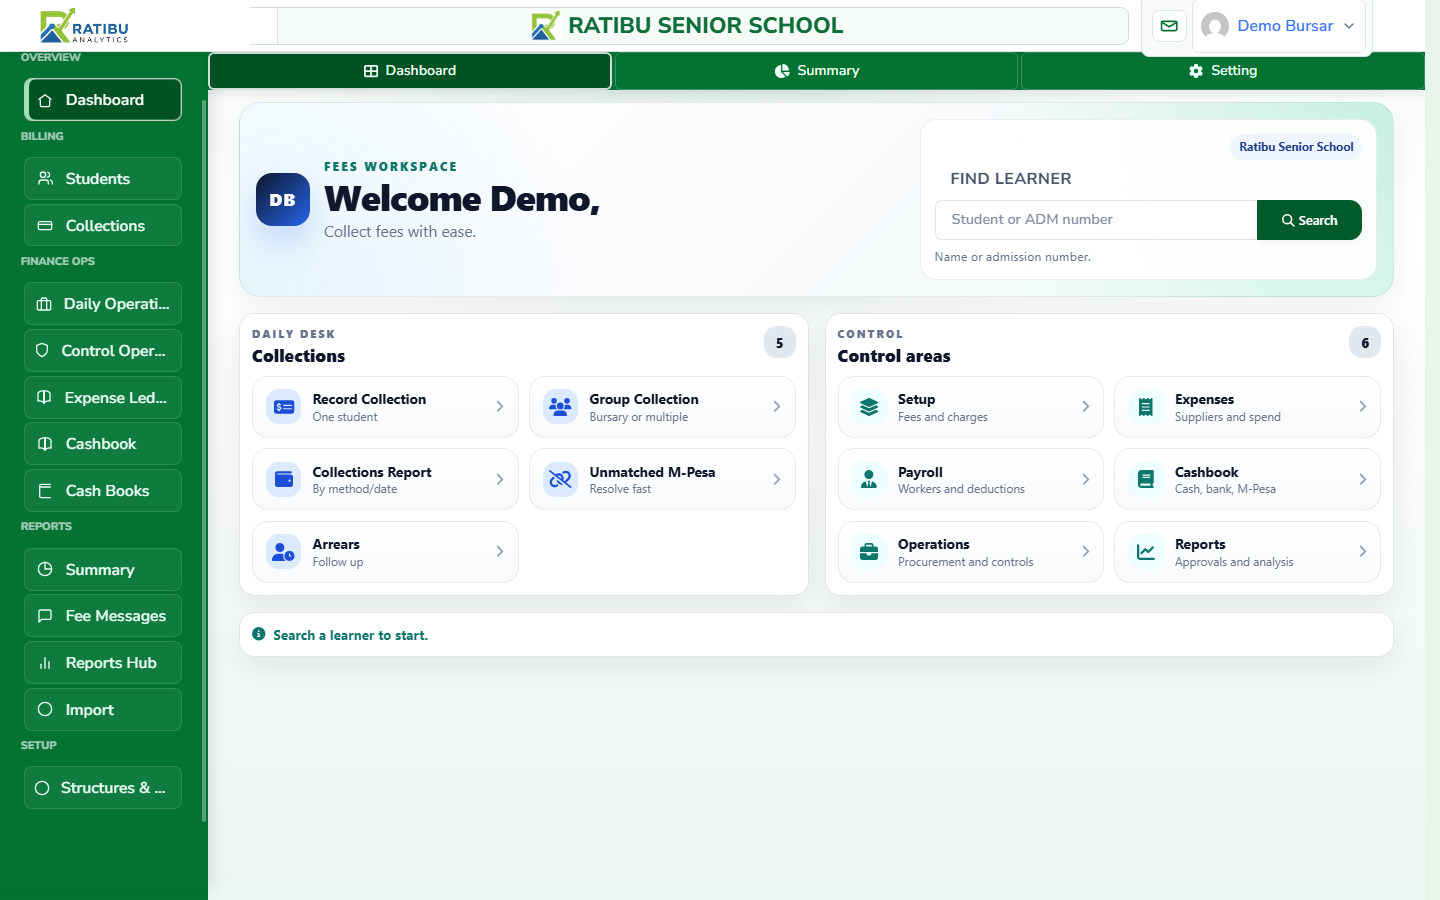Open Reports Hub in the sidebar
This screenshot has width=1440, height=900.
pos(103,663)
